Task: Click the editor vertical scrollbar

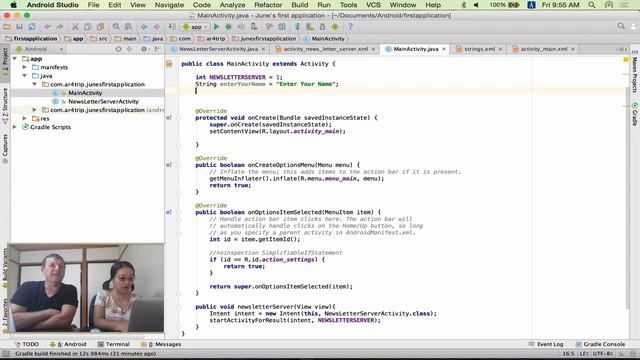Action: click(627, 198)
